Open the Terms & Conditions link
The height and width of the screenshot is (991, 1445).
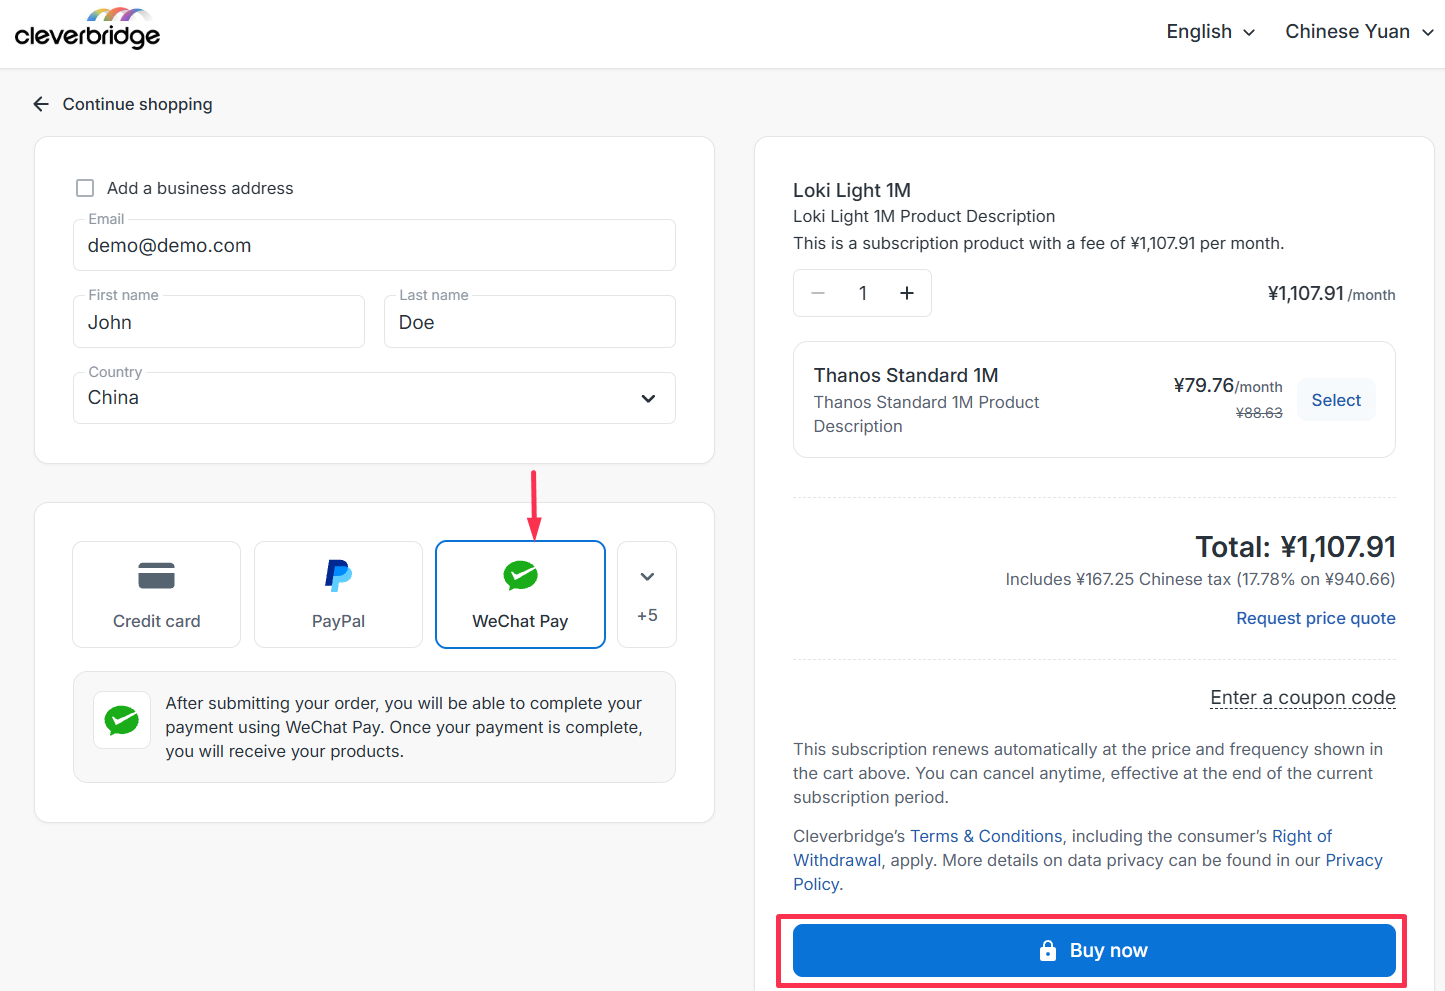pos(986,836)
